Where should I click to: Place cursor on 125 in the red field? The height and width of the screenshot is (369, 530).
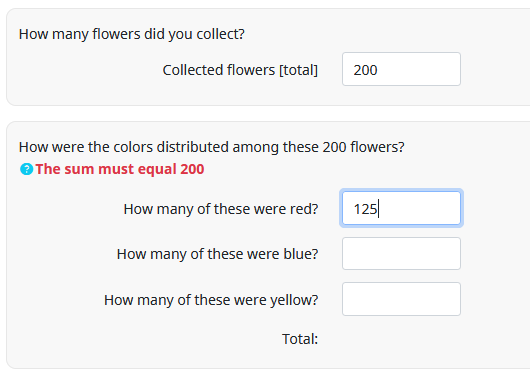pos(365,209)
